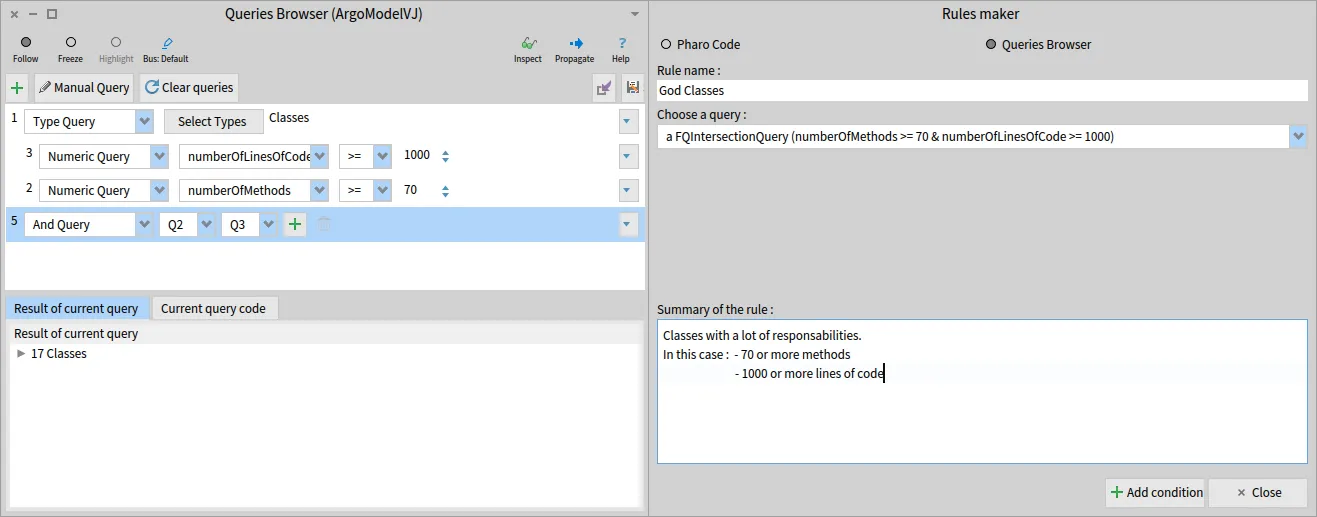Click trash icon in And Query row
The image size is (1317, 517).
(x=323, y=225)
